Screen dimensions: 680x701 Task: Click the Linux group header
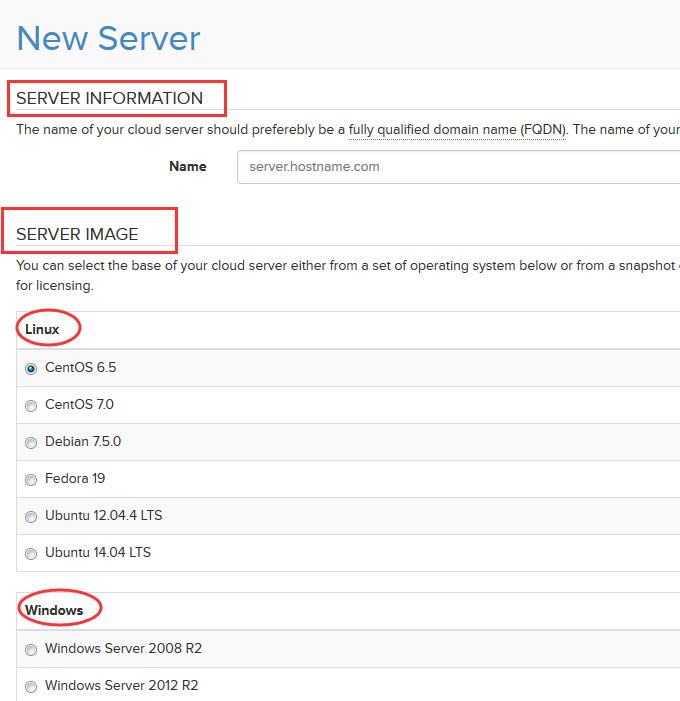42,329
